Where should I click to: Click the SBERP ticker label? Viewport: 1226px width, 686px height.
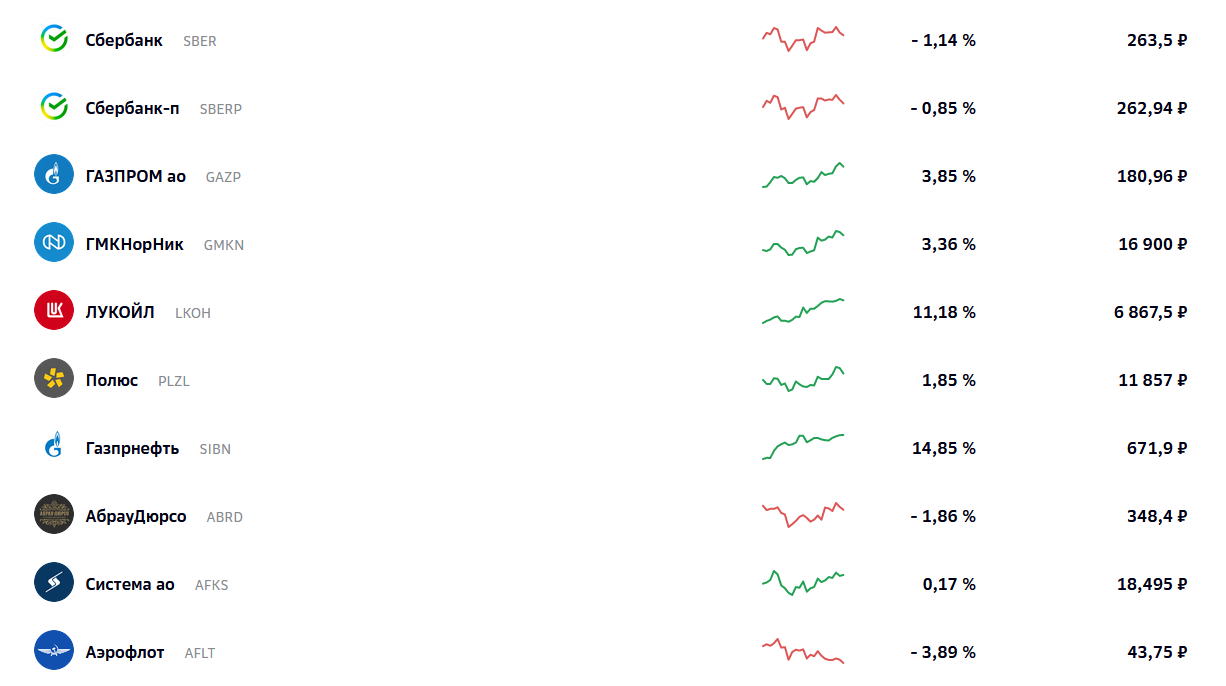coord(221,109)
